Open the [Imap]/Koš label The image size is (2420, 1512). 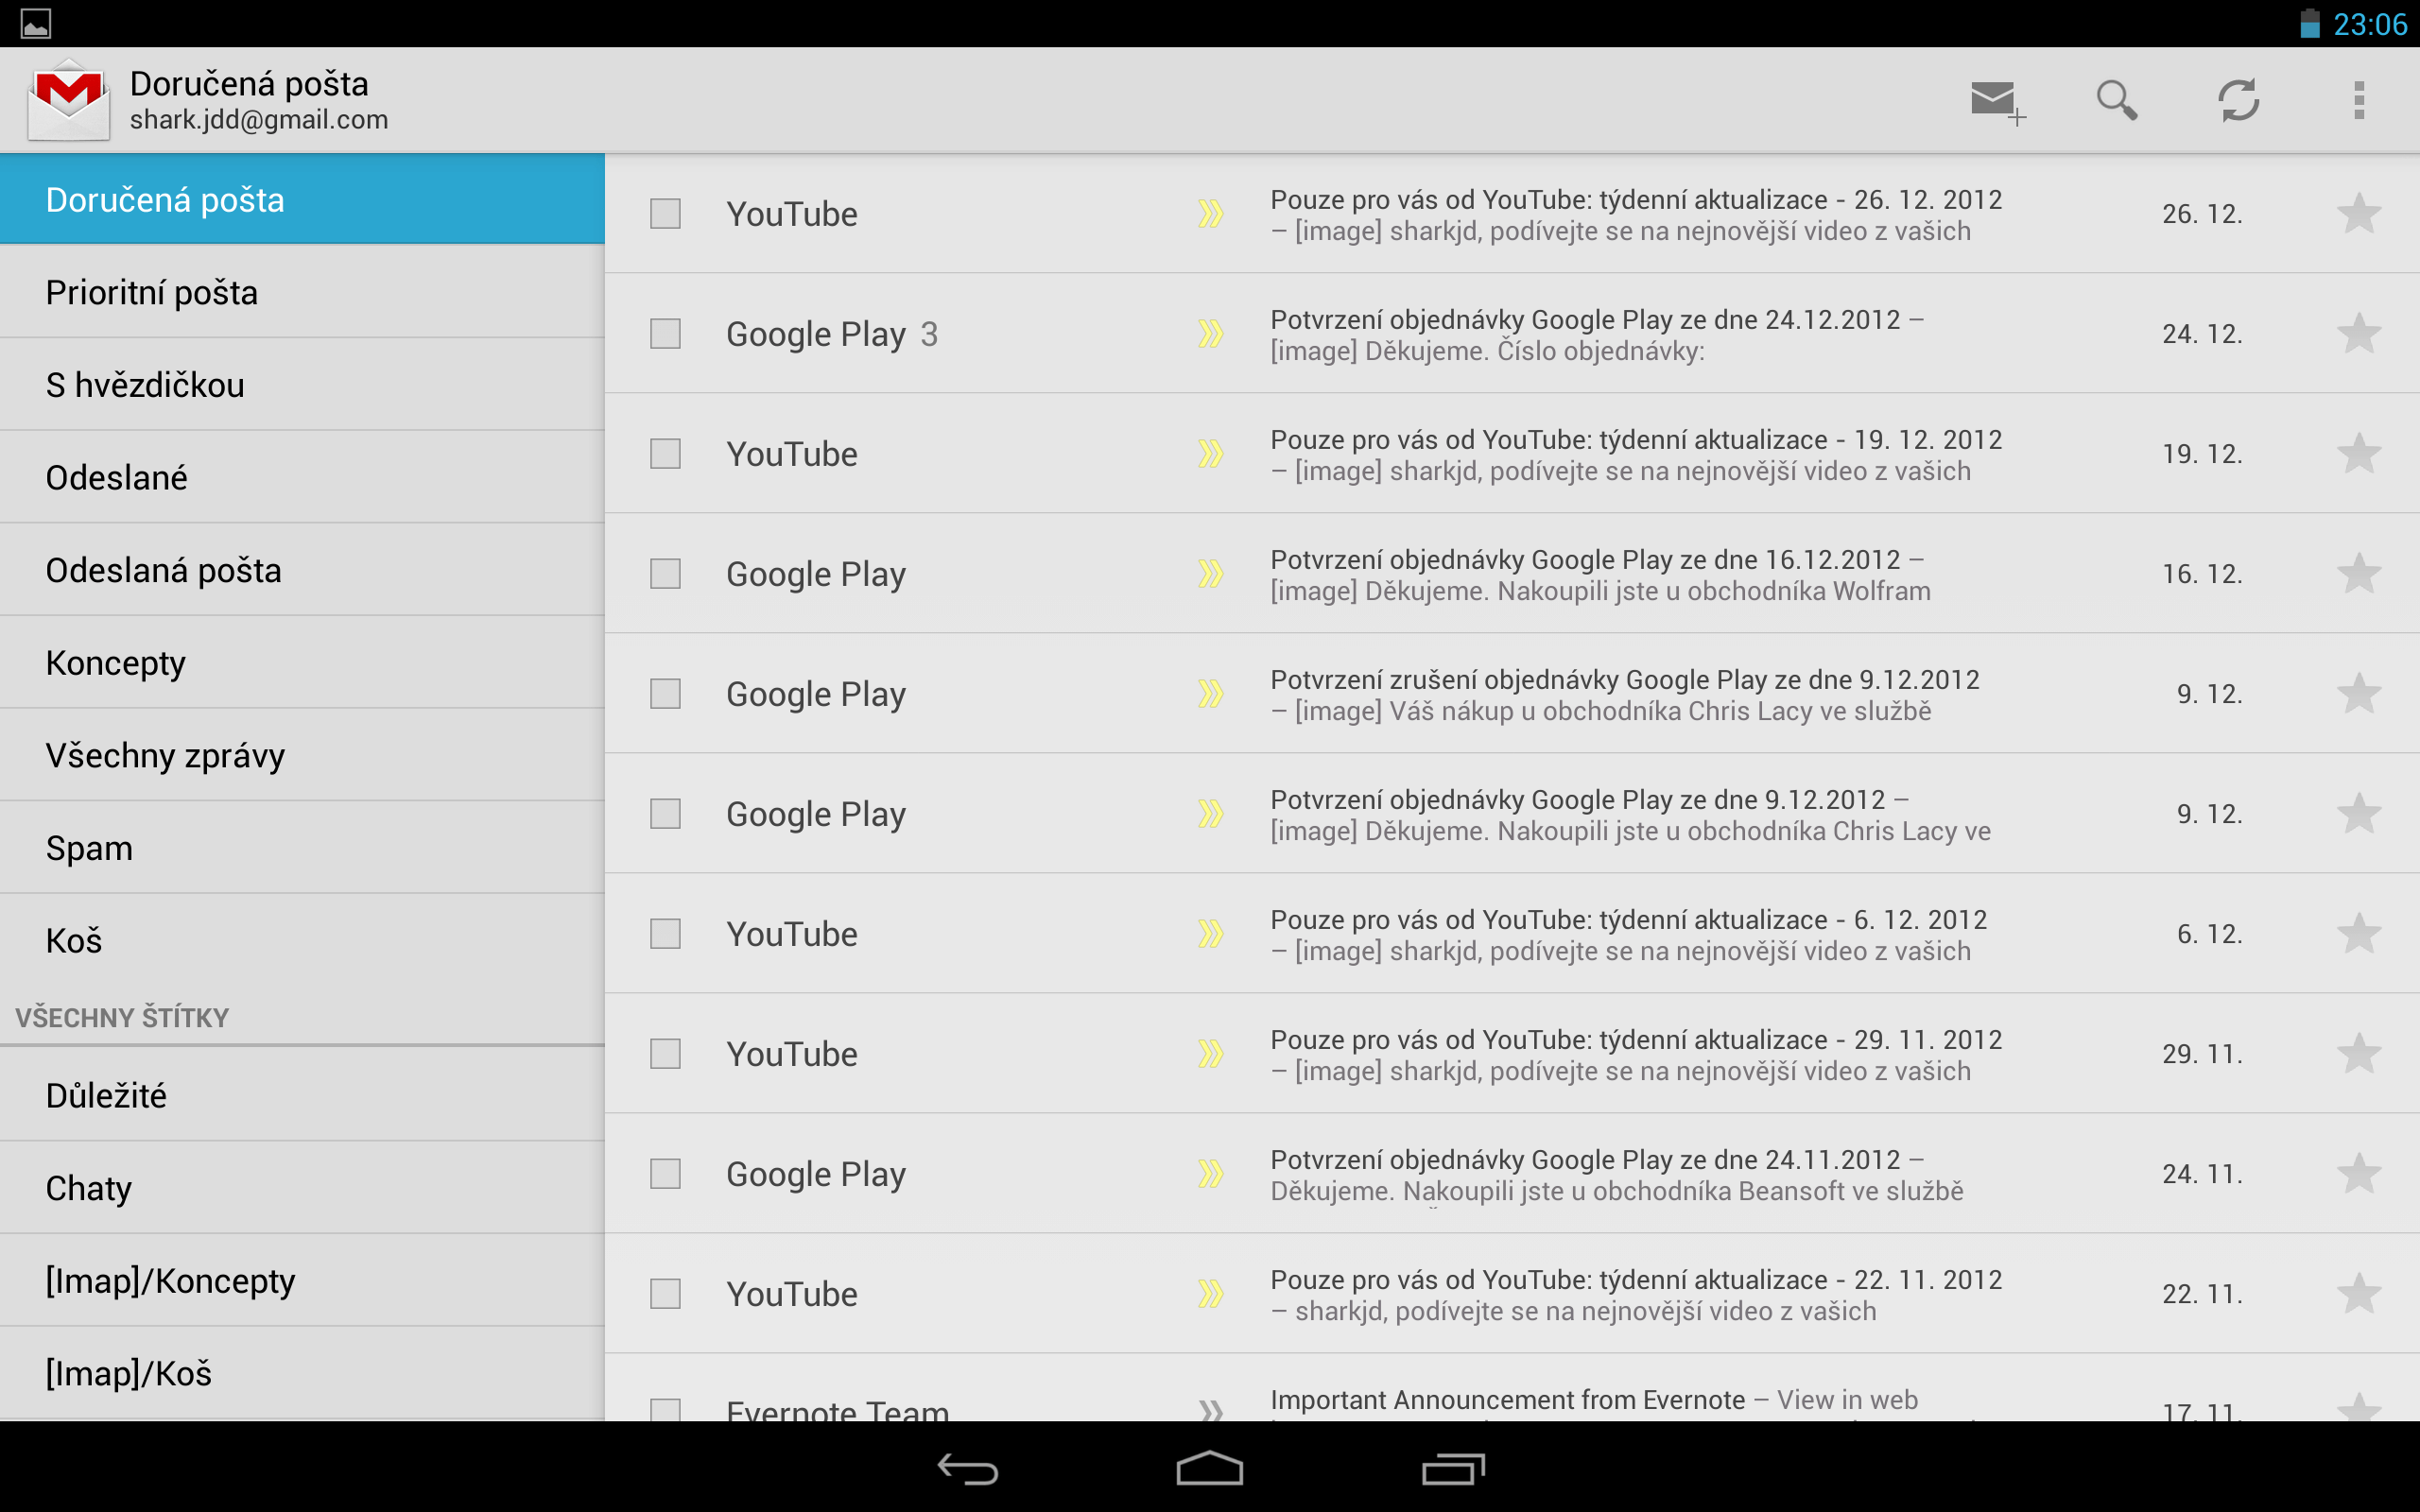pyautogui.click(x=302, y=1373)
